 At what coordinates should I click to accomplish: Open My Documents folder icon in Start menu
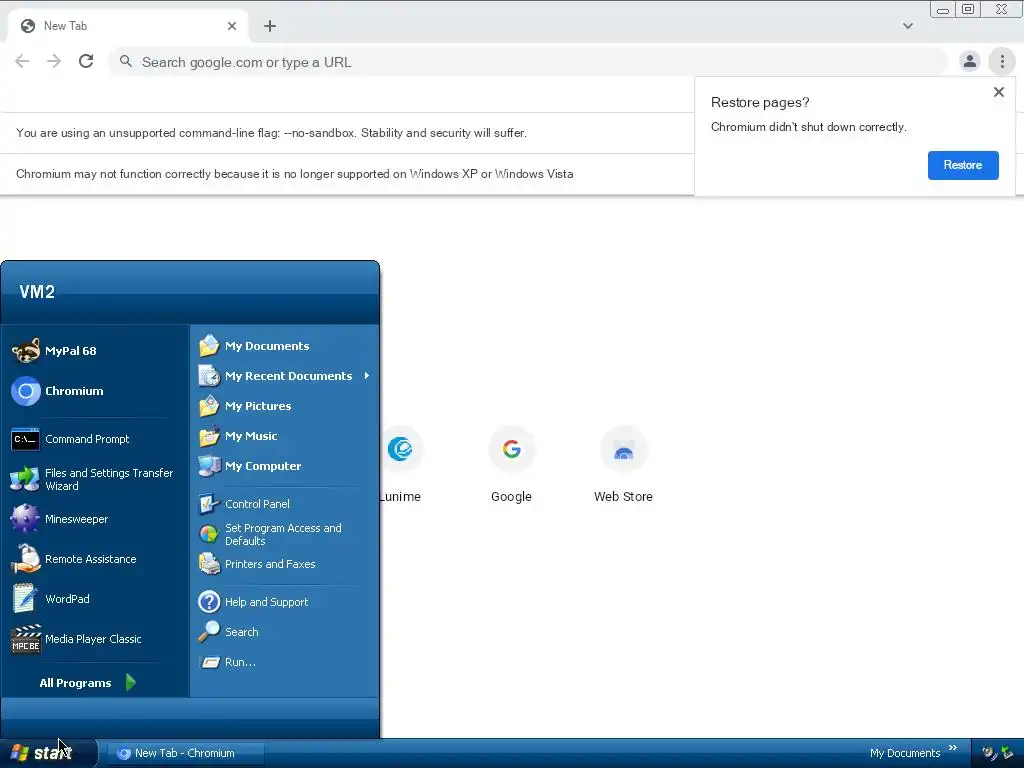(209, 345)
